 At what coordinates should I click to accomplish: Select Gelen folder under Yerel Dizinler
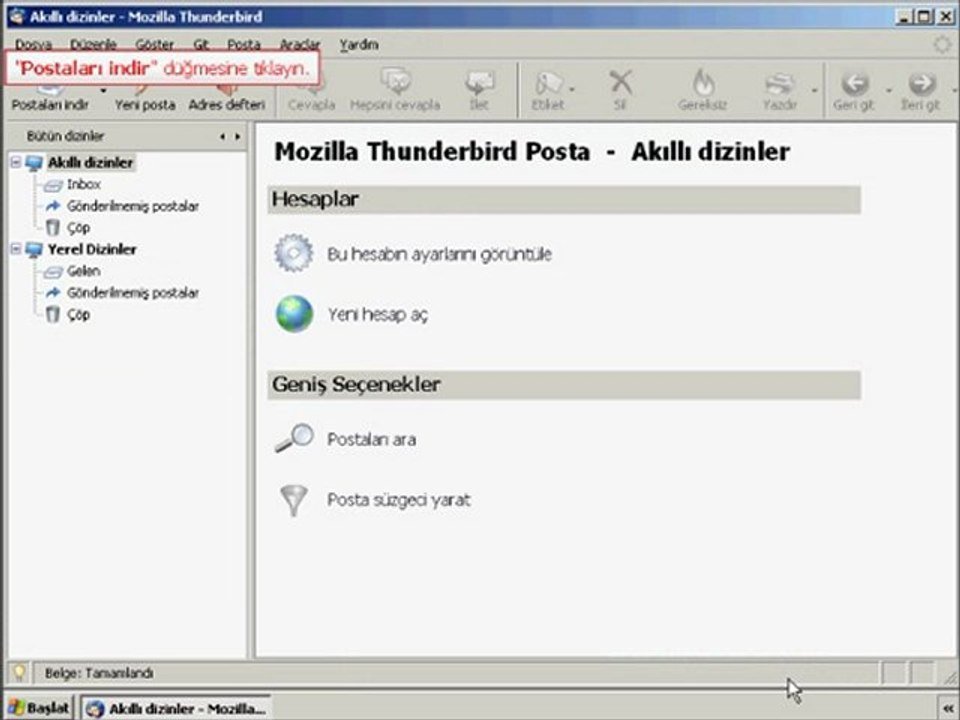tap(83, 271)
